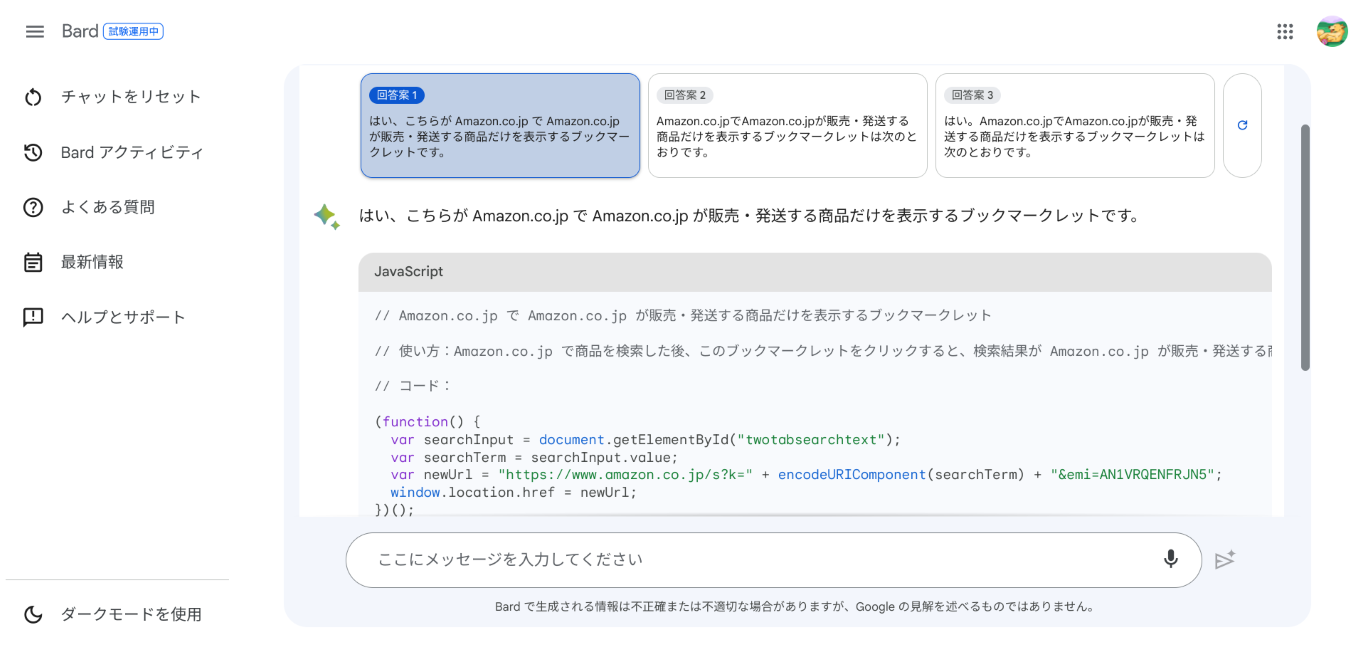Regenerate drafts with refresh icon
The height and width of the screenshot is (650, 1366).
pos(1242,125)
